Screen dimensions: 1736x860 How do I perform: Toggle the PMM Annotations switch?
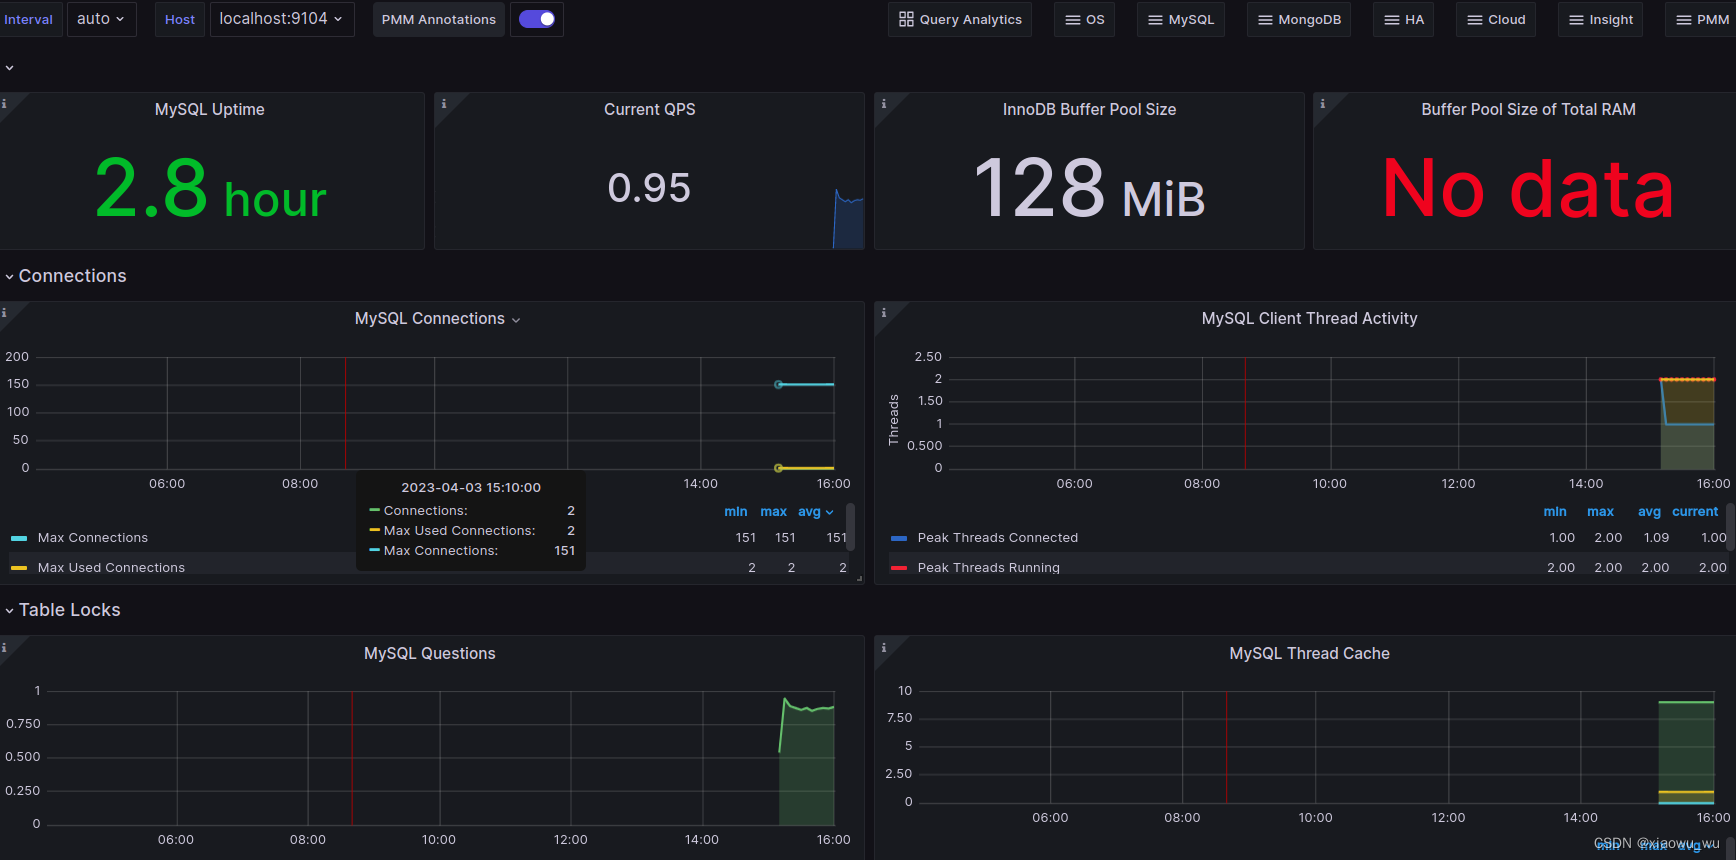(537, 19)
